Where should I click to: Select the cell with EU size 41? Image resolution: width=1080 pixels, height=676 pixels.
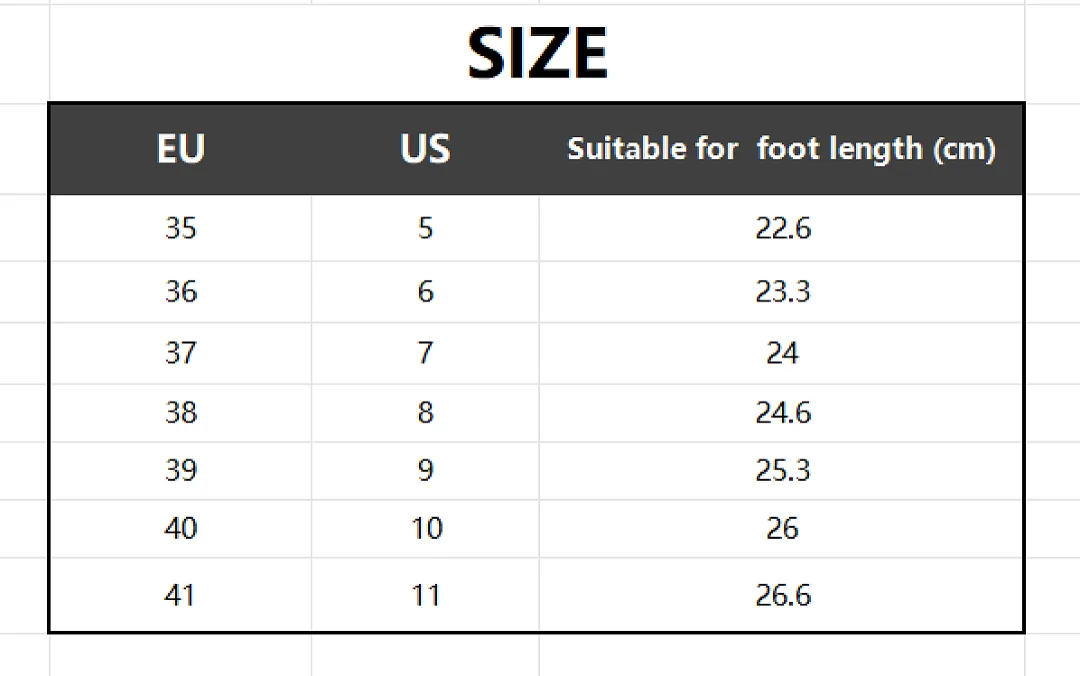[x=180, y=595]
